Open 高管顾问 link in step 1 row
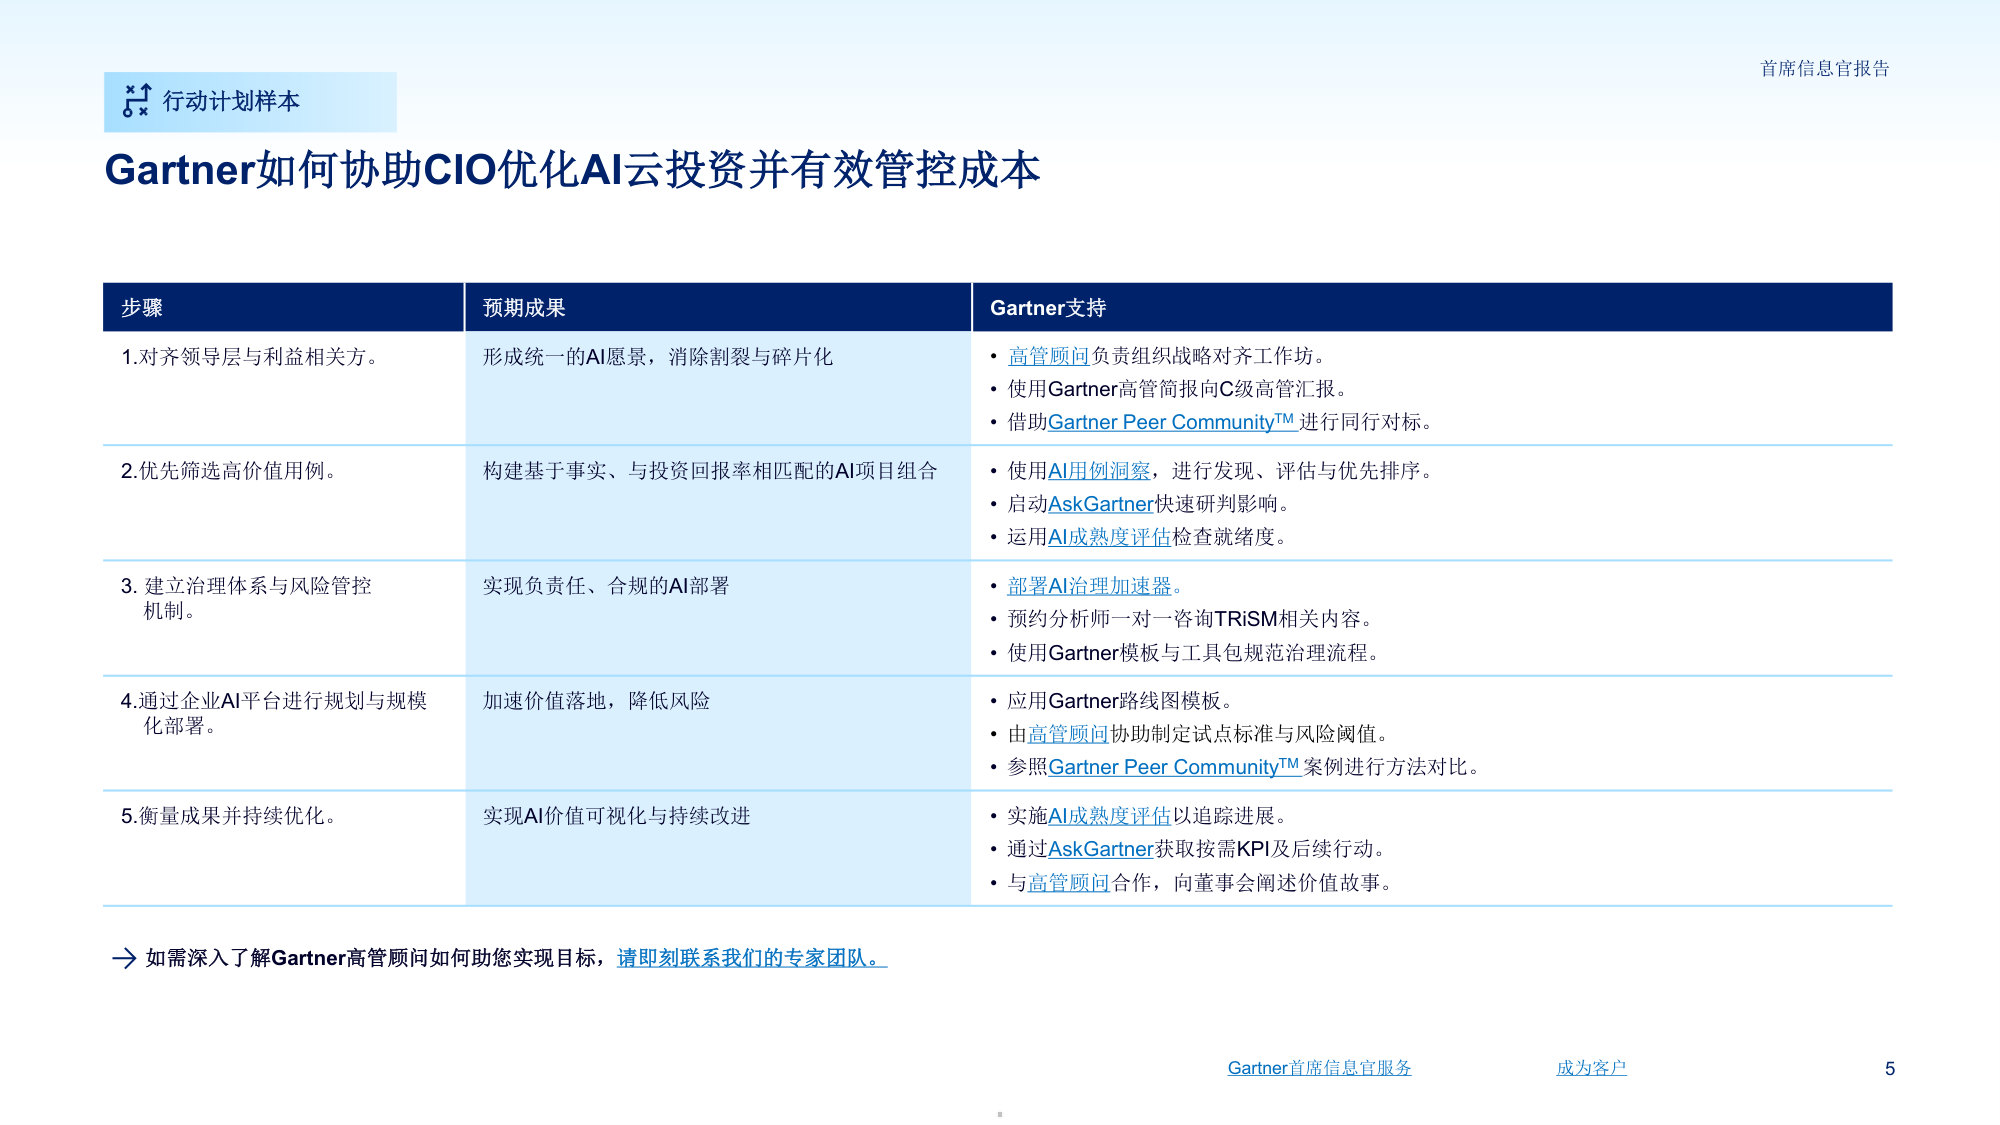Screen dimensions: 2000x1125 (1048, 356)
